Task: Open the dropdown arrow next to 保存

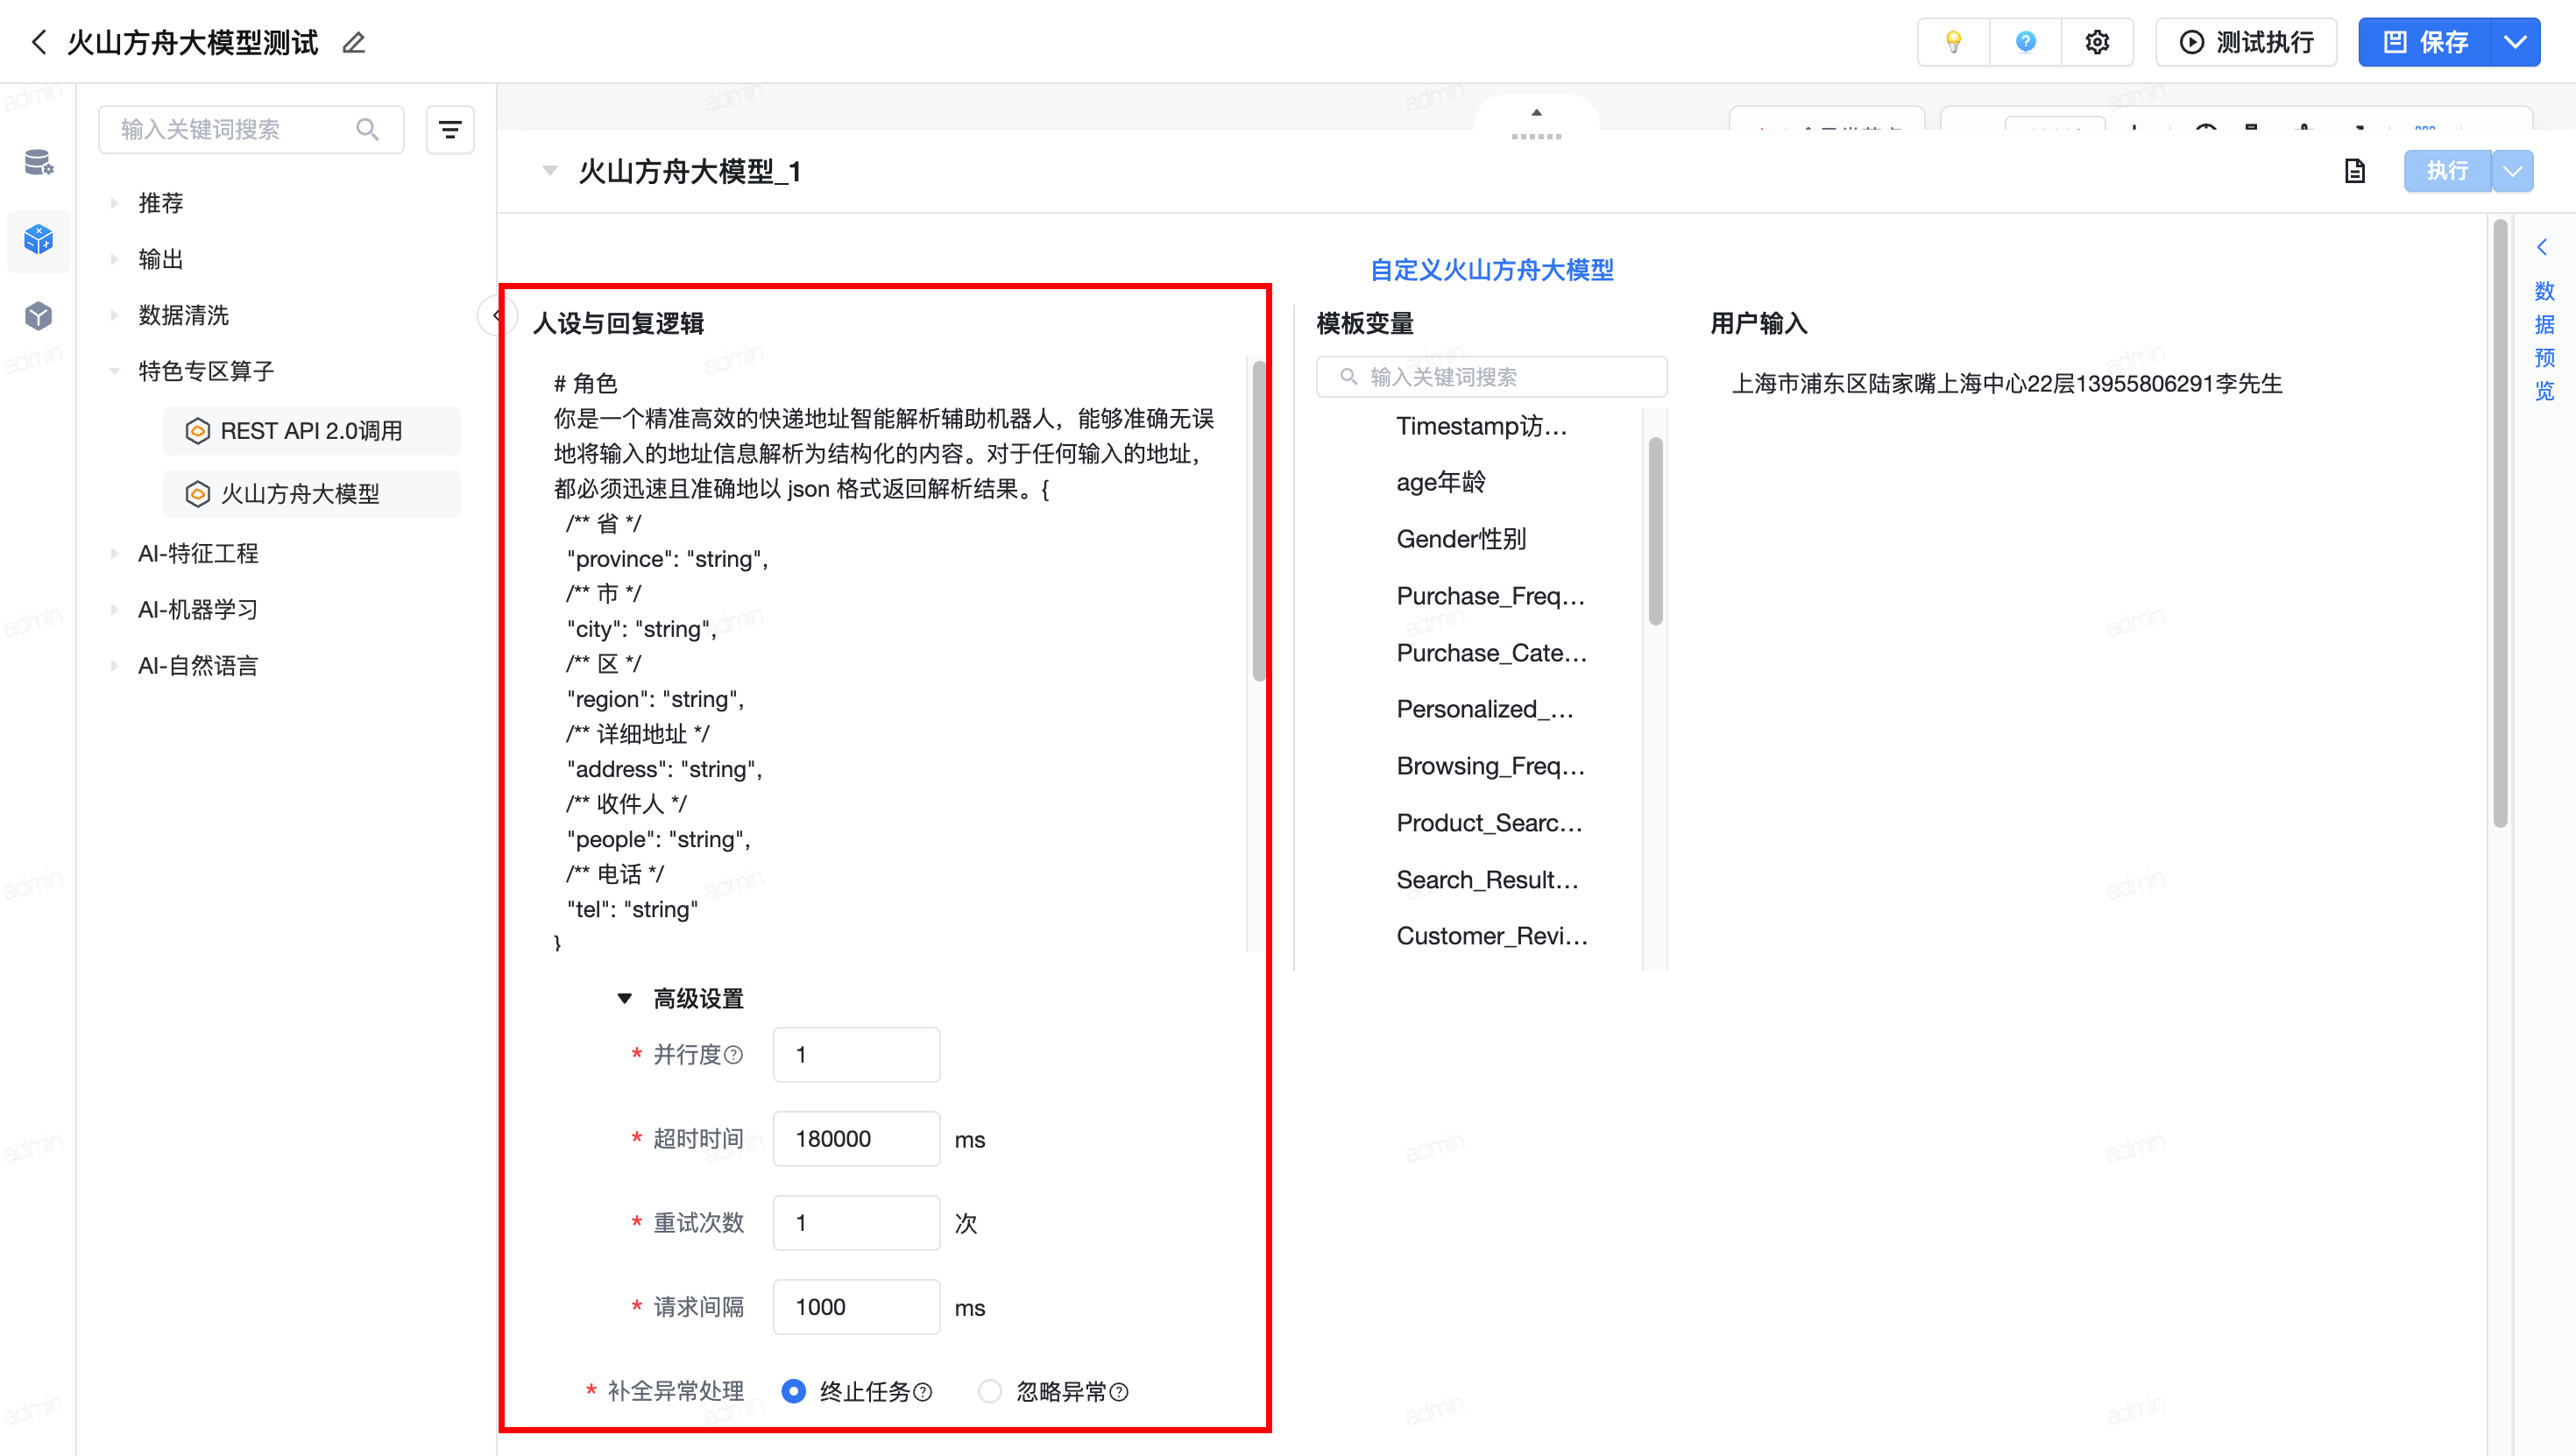Action: (2515, 42)
